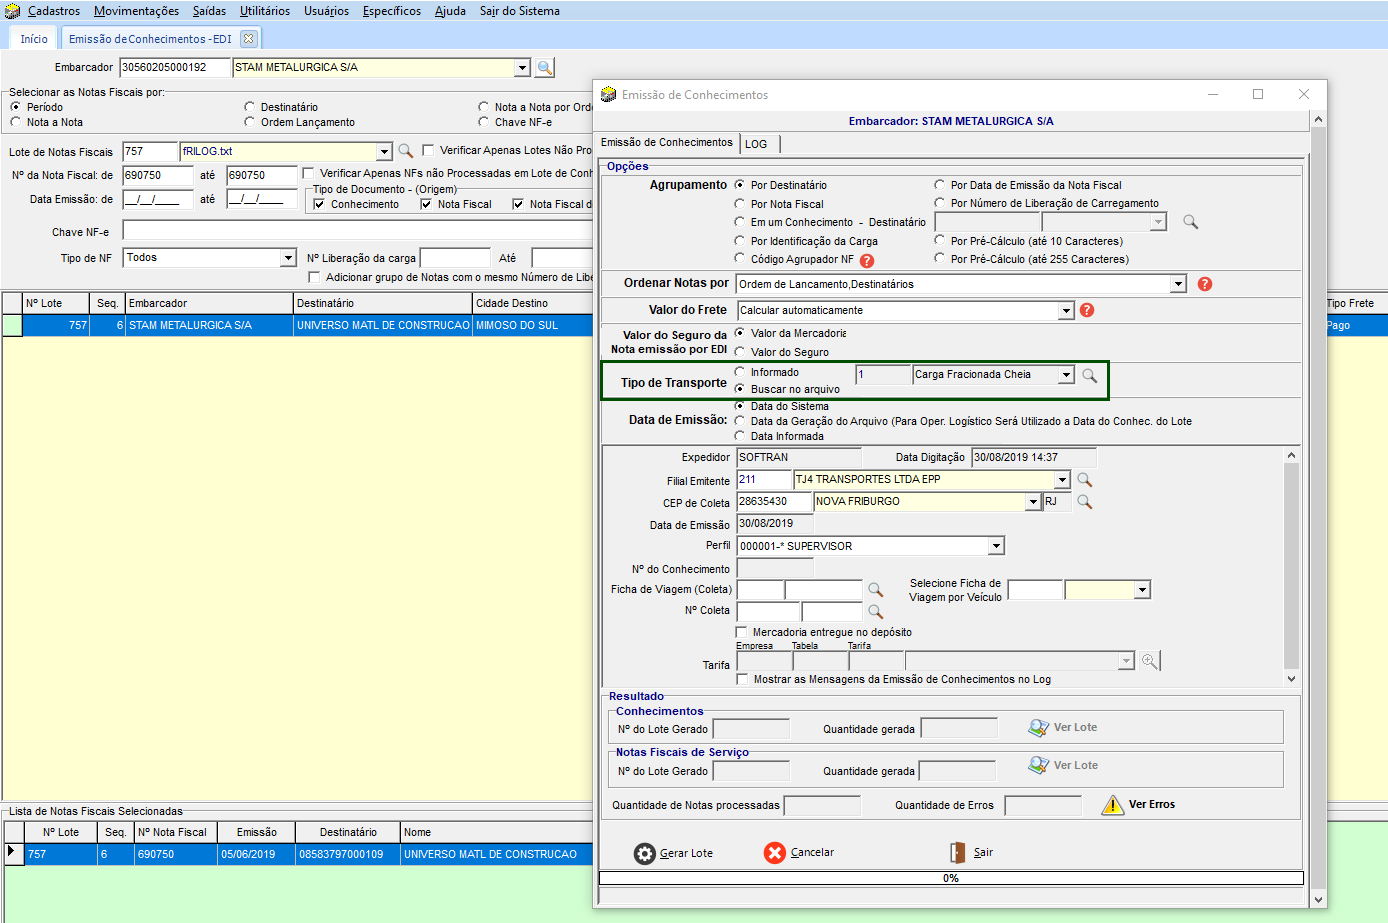The image size is (1388, 923).
Task: Click the search icon next to Tipo de Transporte
Action: tap(1089, 375)
